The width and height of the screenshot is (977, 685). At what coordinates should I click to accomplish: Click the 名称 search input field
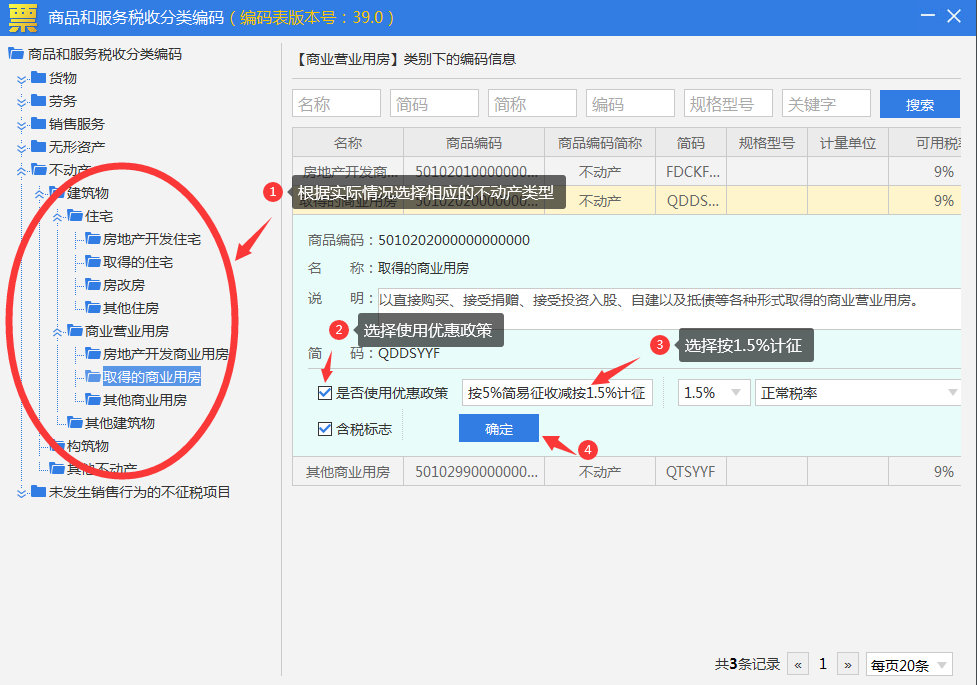pos(336,103)
